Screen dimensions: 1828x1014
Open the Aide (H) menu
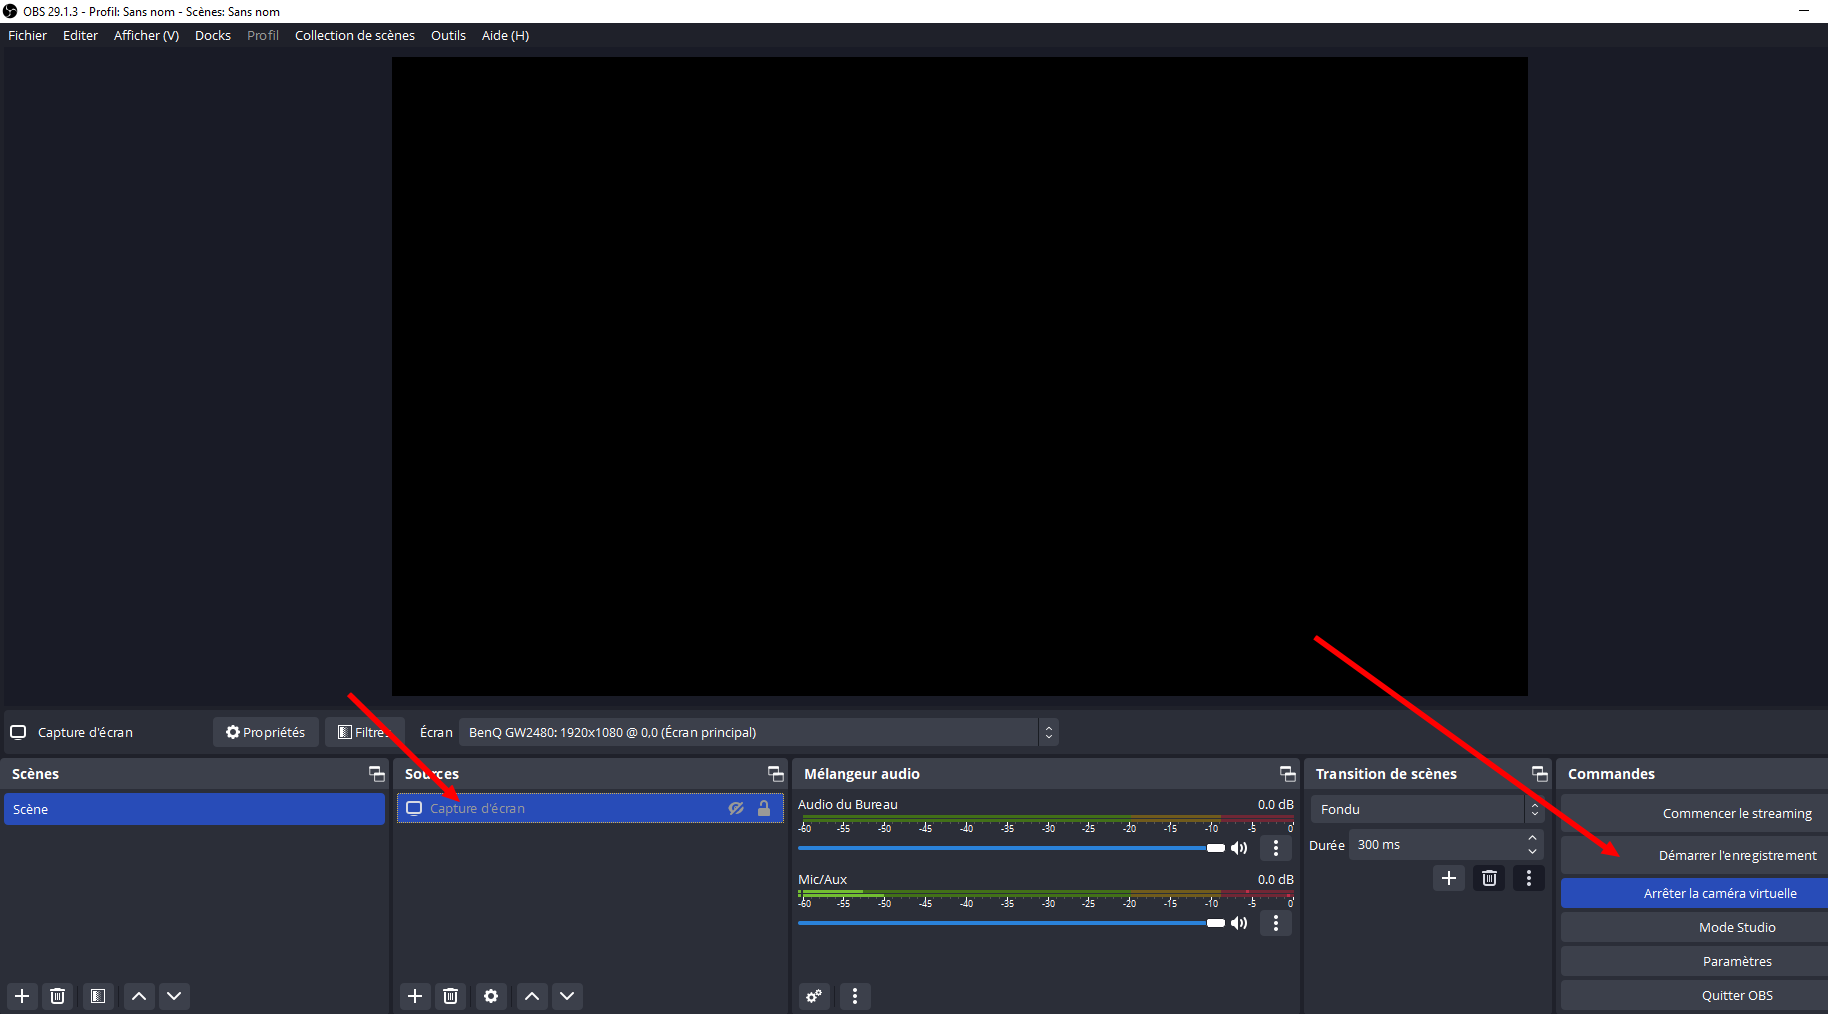(505, 35)
